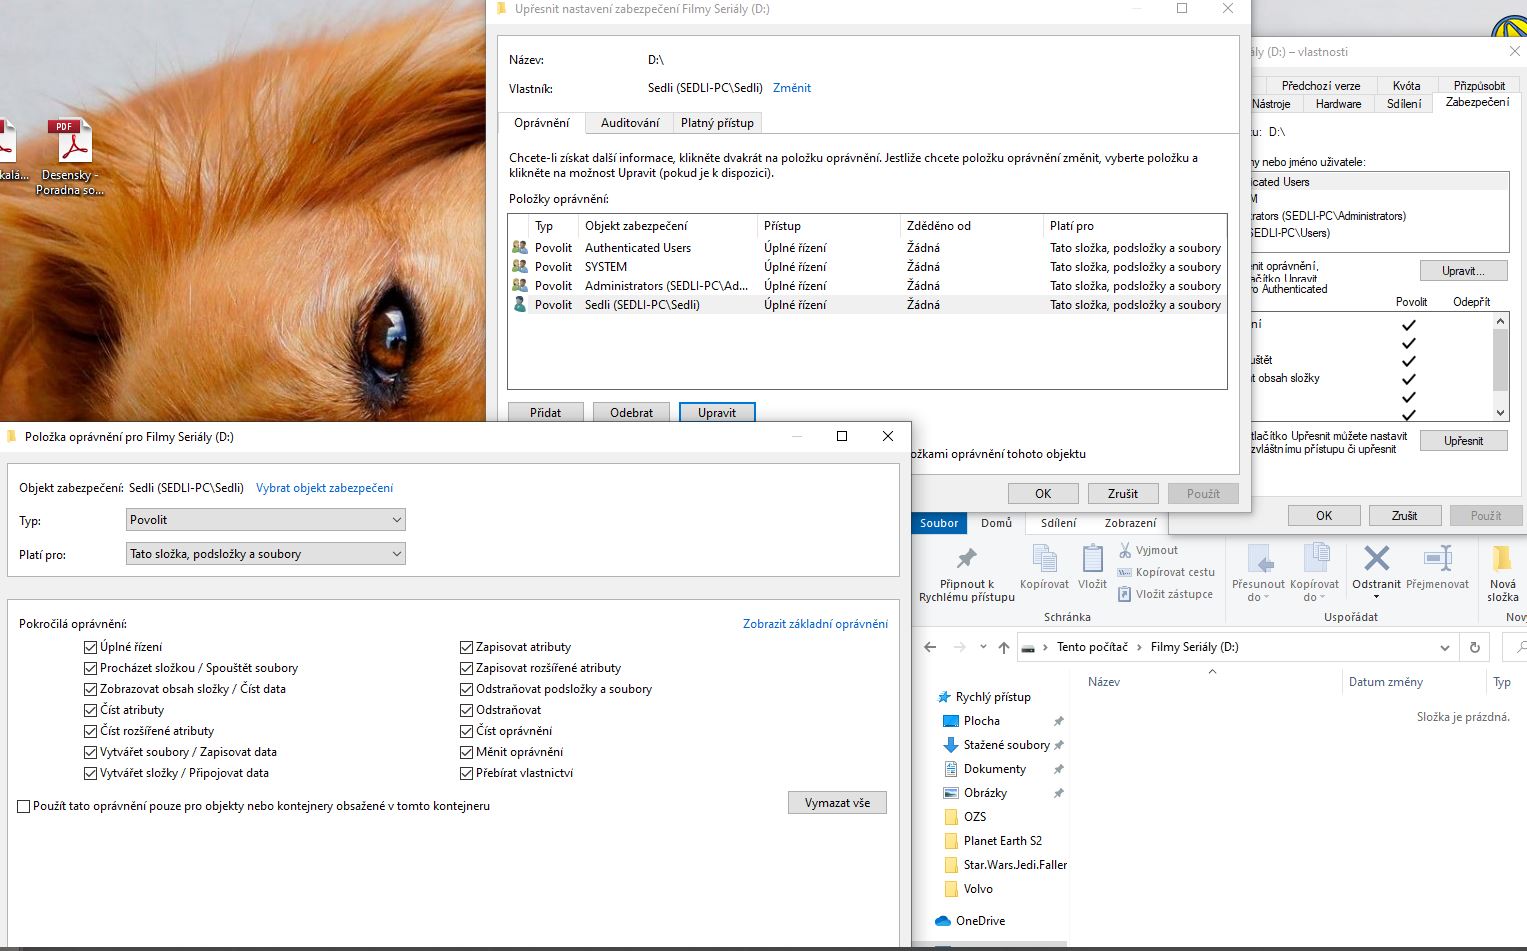1527x951 pixels.
Task: Go up one folder level arrow
Action: point(1004,648)
